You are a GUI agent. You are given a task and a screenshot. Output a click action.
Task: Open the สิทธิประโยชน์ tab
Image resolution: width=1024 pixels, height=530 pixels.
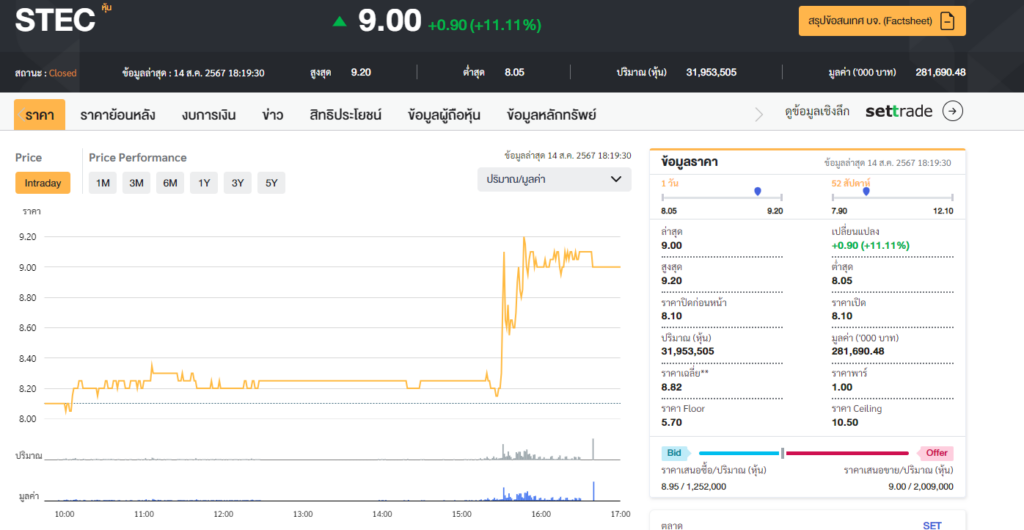pos(345,116)
